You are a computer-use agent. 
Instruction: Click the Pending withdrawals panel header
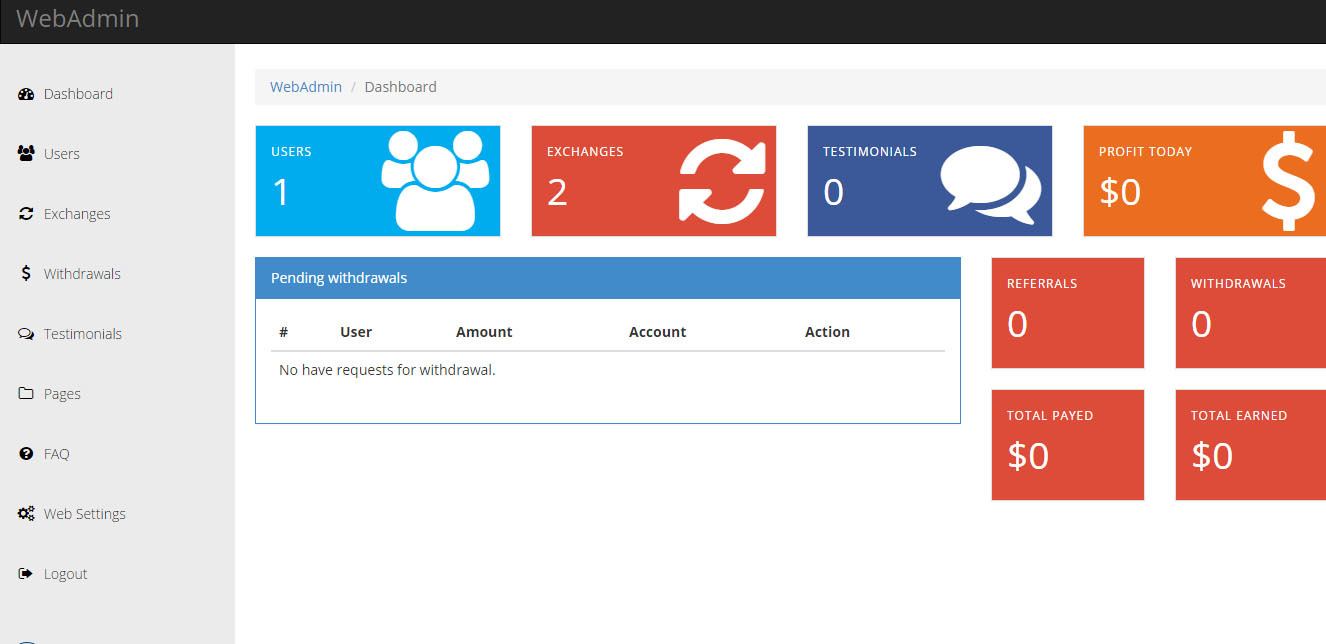click(608, 278)
